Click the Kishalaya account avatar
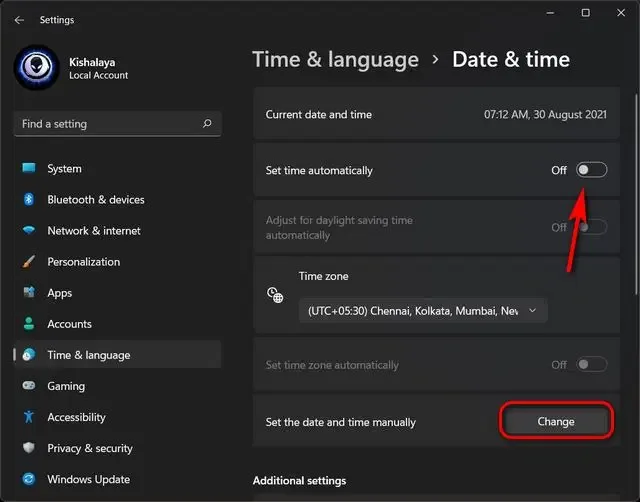Screen dimensions: 640x502 pyautogui.click(x=36, y=67)
